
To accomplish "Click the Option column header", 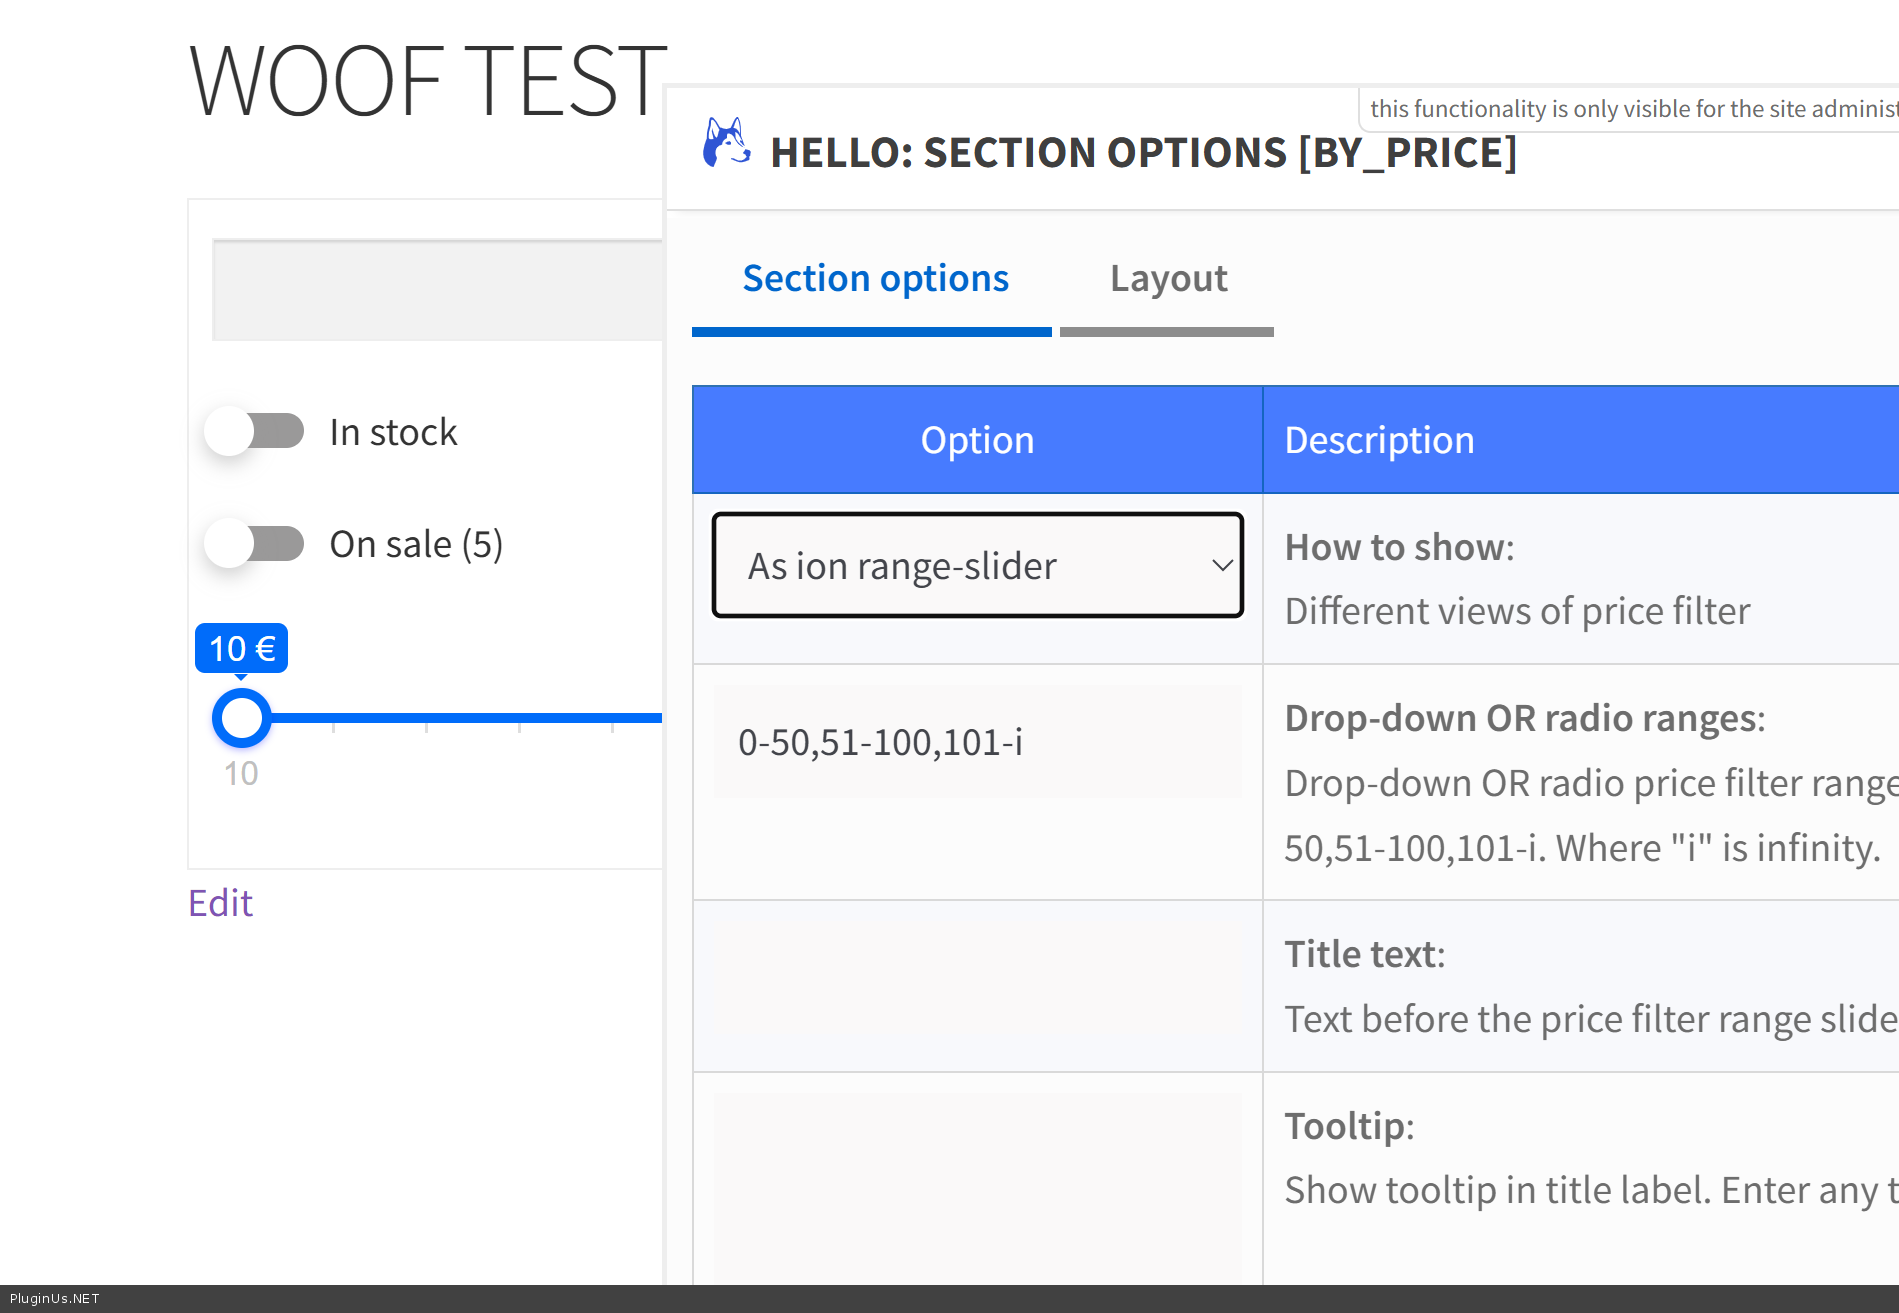I will pyautogui.click(x=976, y=440).
